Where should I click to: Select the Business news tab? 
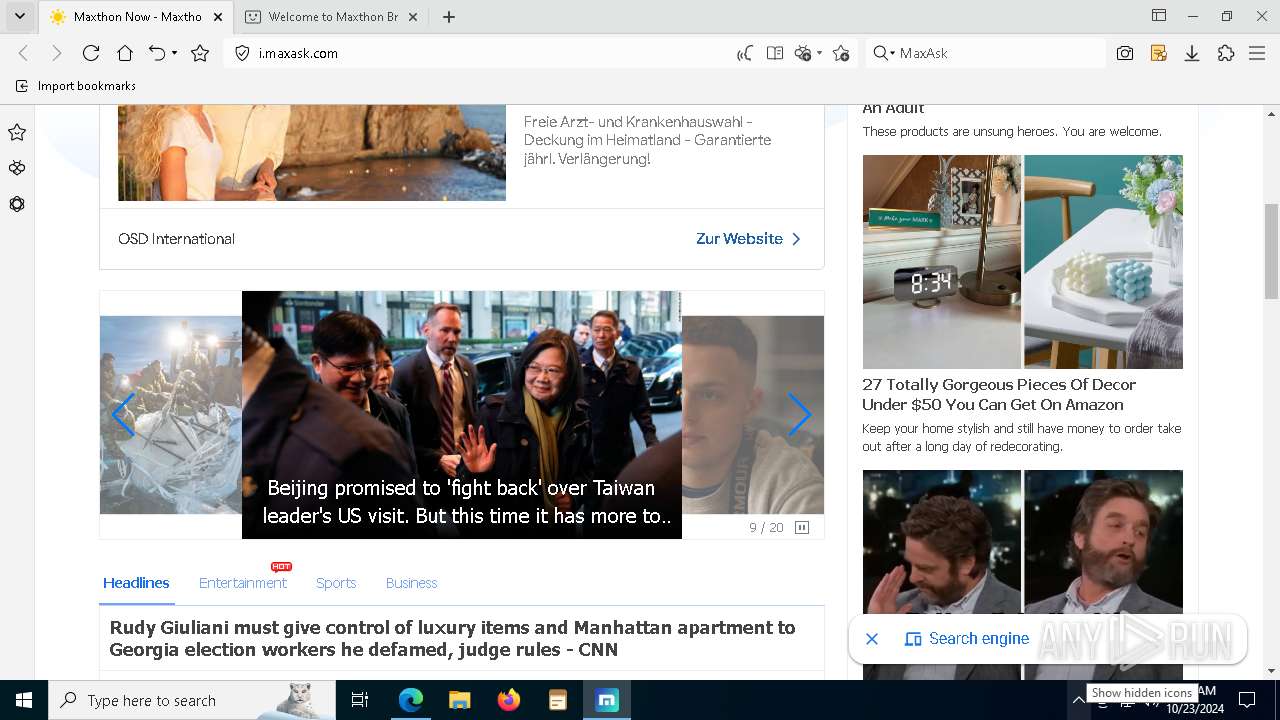point(411,583)
